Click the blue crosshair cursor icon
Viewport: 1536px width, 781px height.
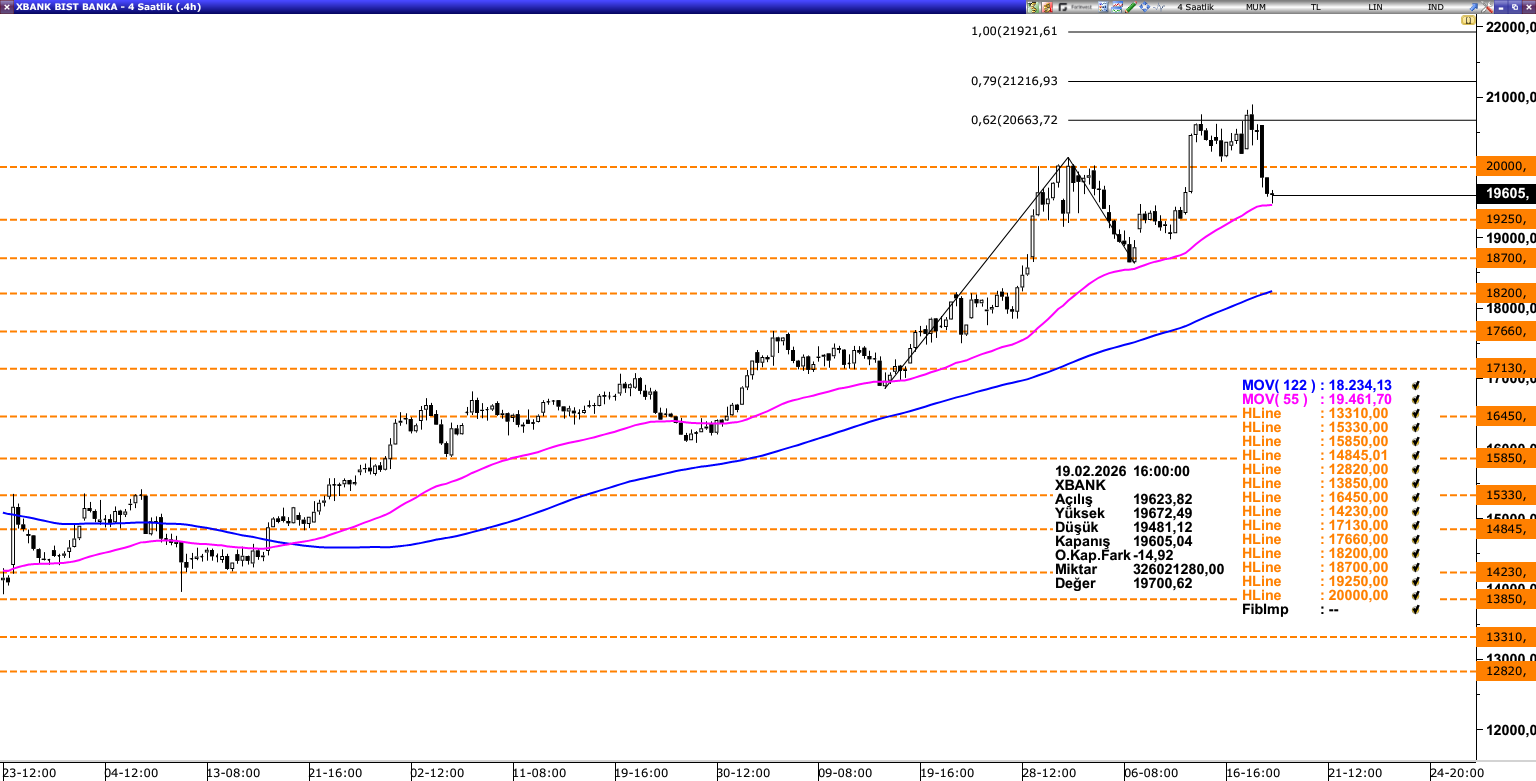(x=1144, y=7)
